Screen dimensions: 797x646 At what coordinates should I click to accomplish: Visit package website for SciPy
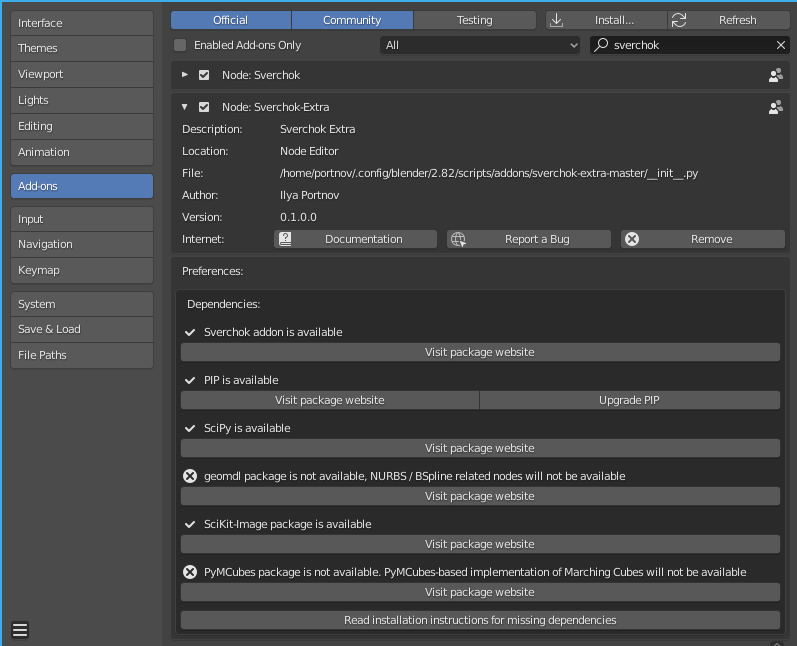click(x=480, y=448)
